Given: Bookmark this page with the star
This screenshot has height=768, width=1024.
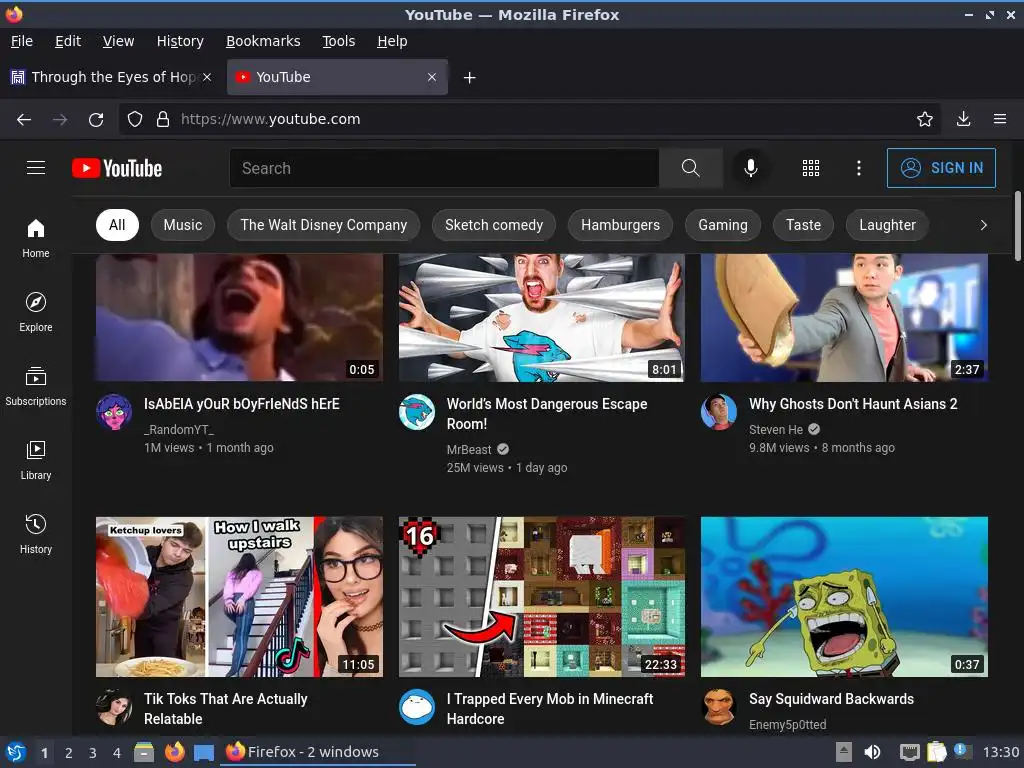Looking at the screenshot, I should (x=924, y=119).
